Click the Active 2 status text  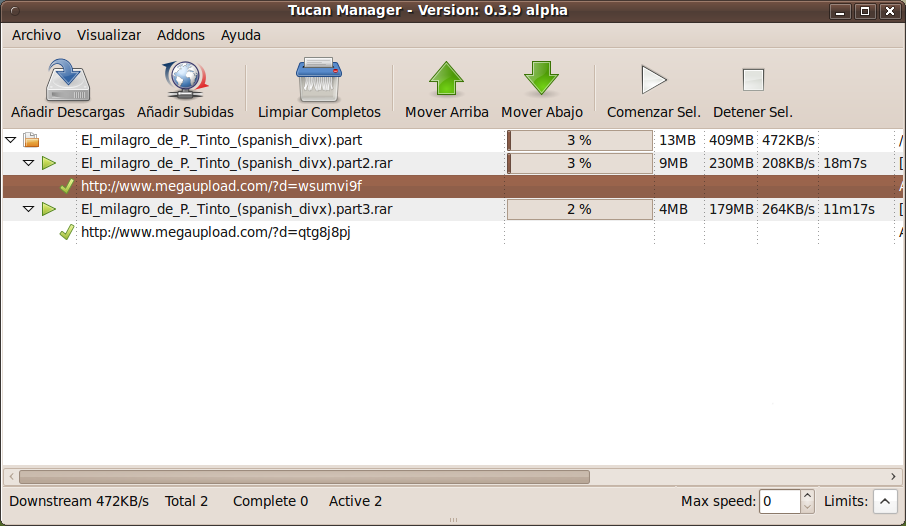pyautogui.click(x=355, y=501)
